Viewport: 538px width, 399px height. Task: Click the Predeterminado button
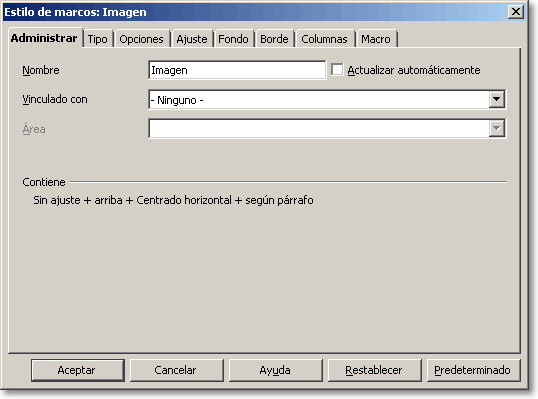473,370
